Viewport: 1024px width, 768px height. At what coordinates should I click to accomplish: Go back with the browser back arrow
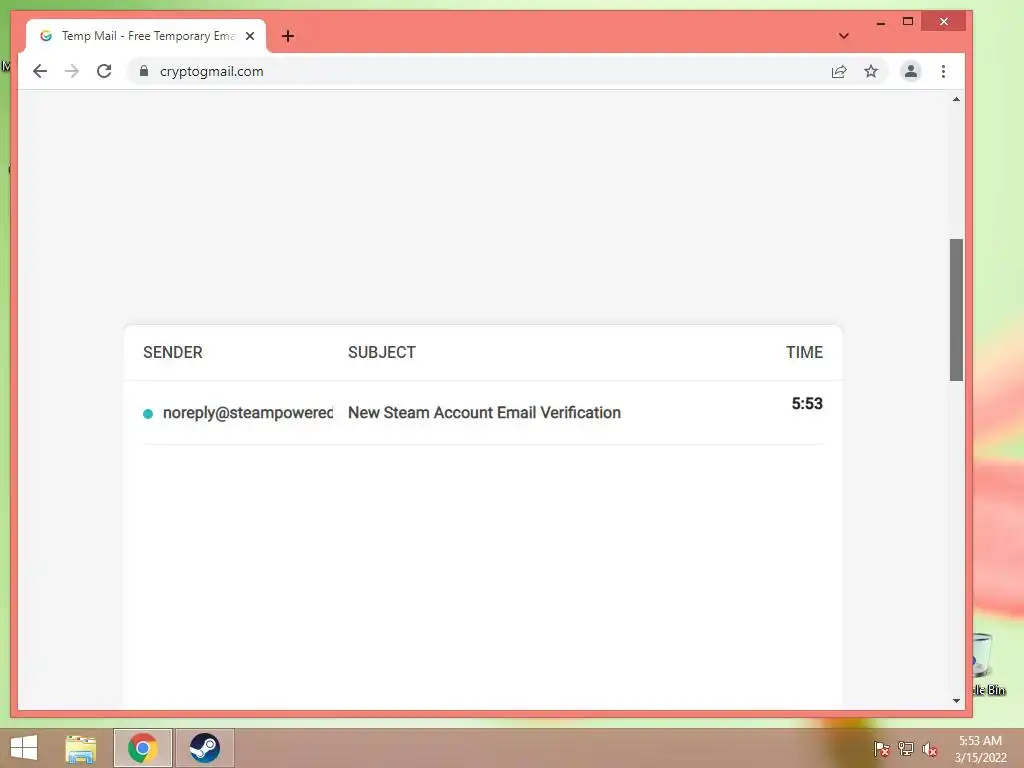click(x=40, y=71)
